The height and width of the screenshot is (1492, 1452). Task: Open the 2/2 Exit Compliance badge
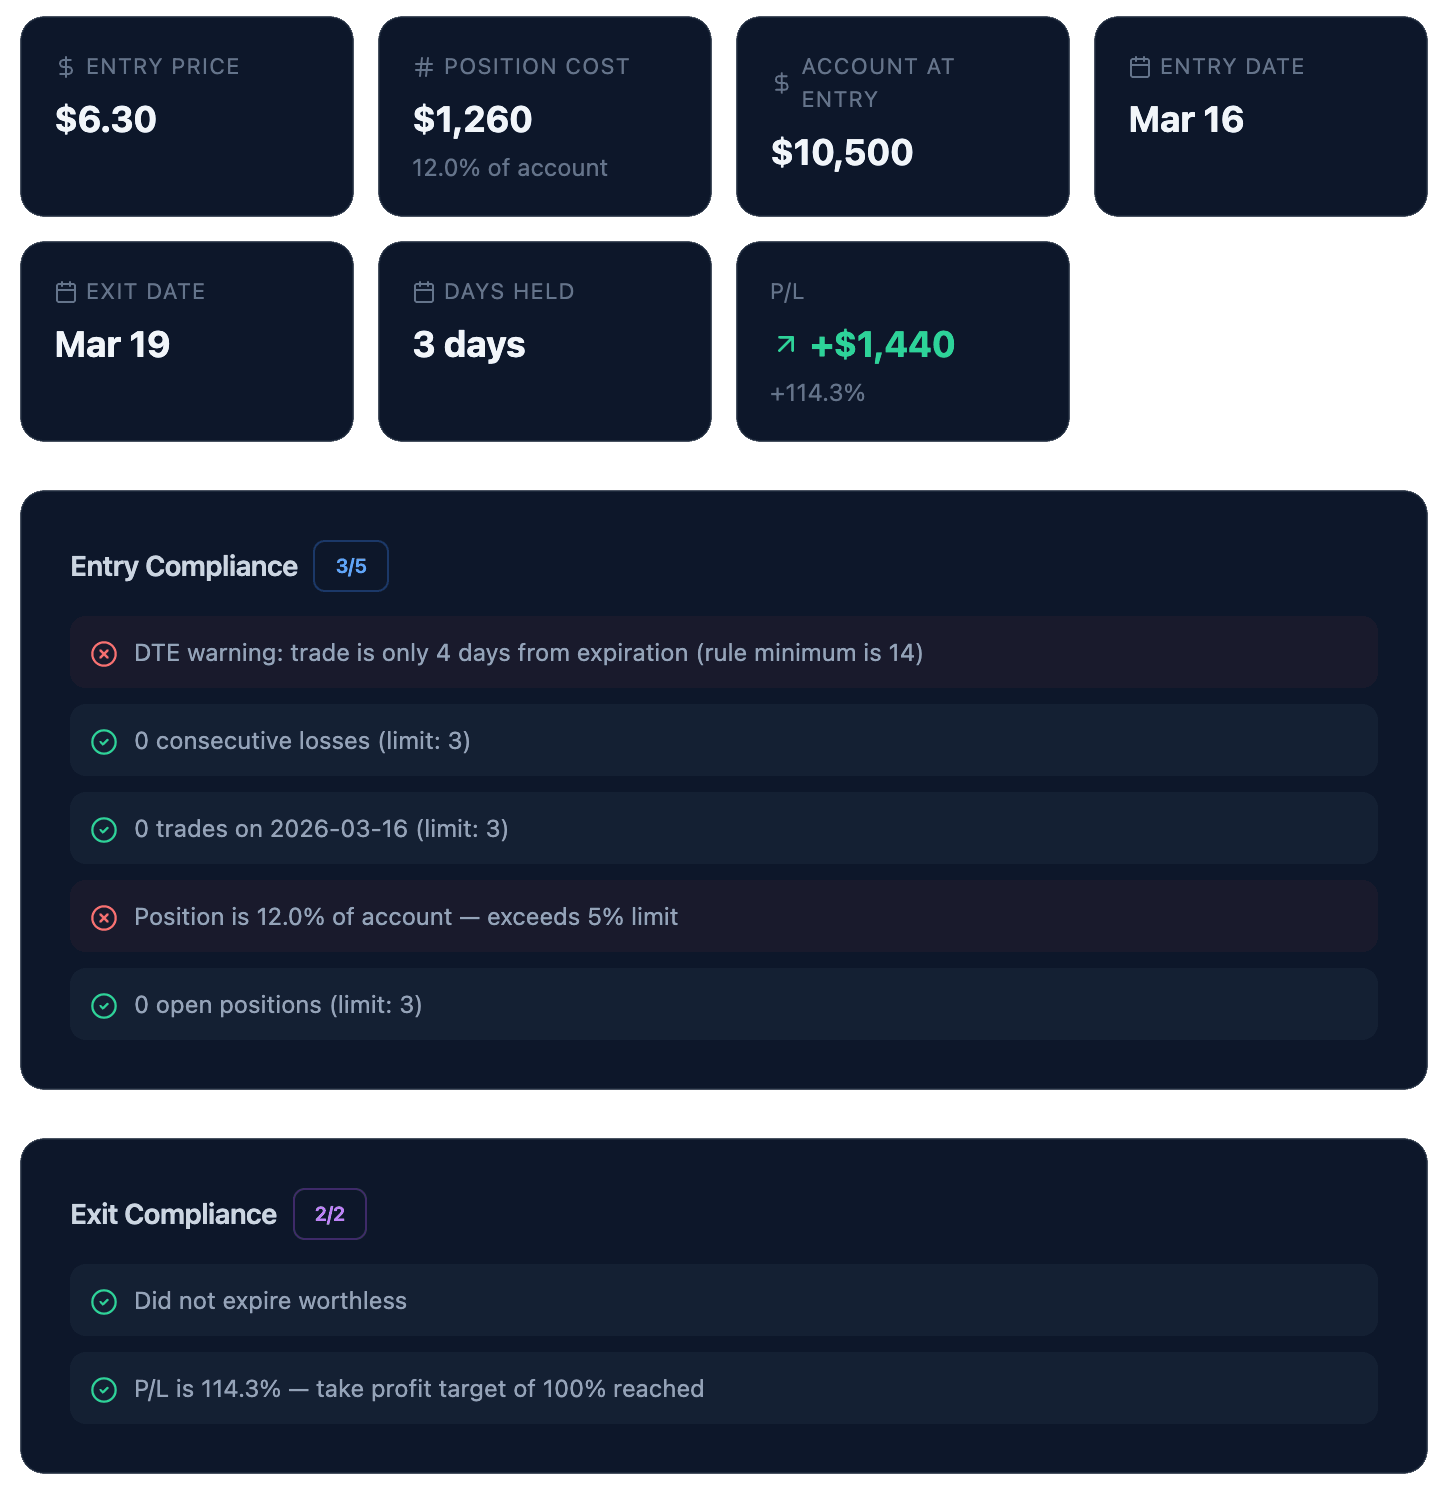coord(330,1214)
